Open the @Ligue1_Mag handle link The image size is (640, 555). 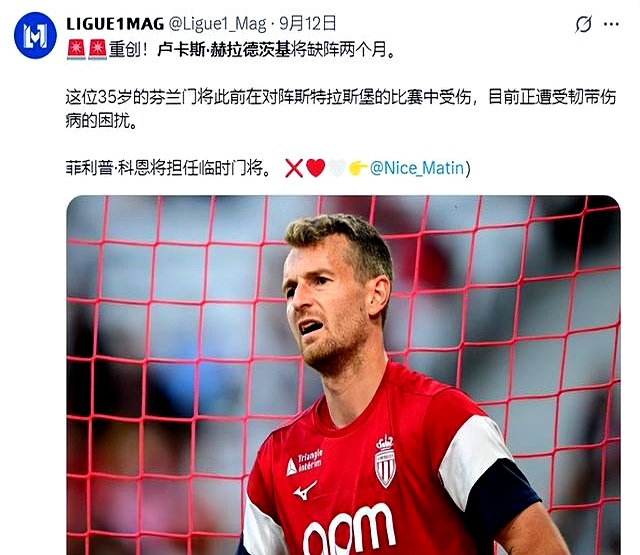coord(218,24)
